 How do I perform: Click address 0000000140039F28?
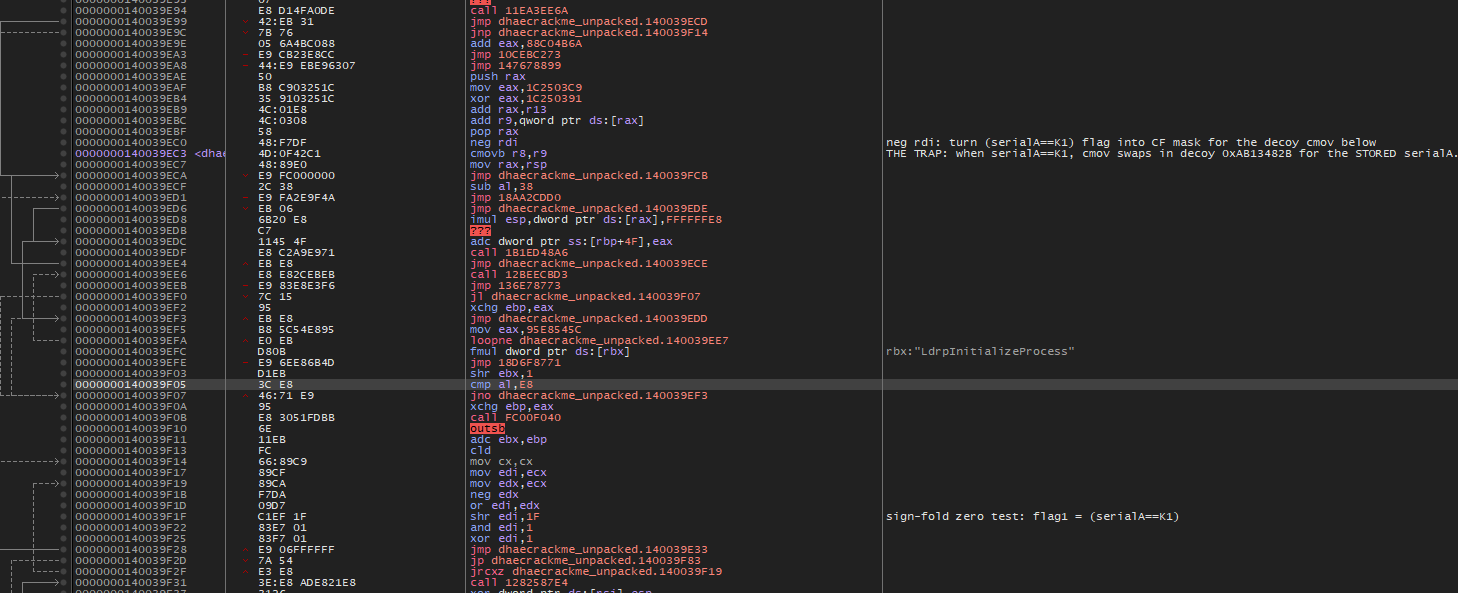(x=131, y=549)
